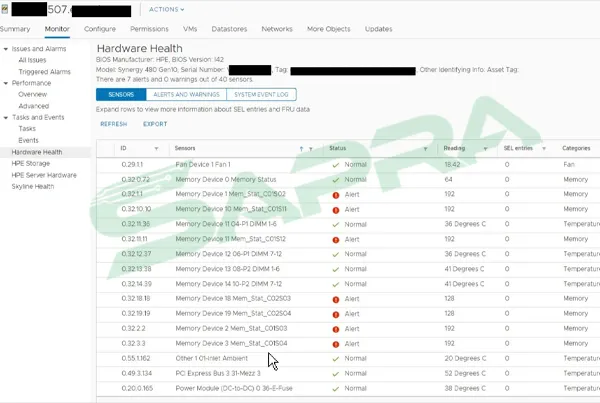Sort by the Categories column header
Screen dimensions: 600x403
click(576, 148)
